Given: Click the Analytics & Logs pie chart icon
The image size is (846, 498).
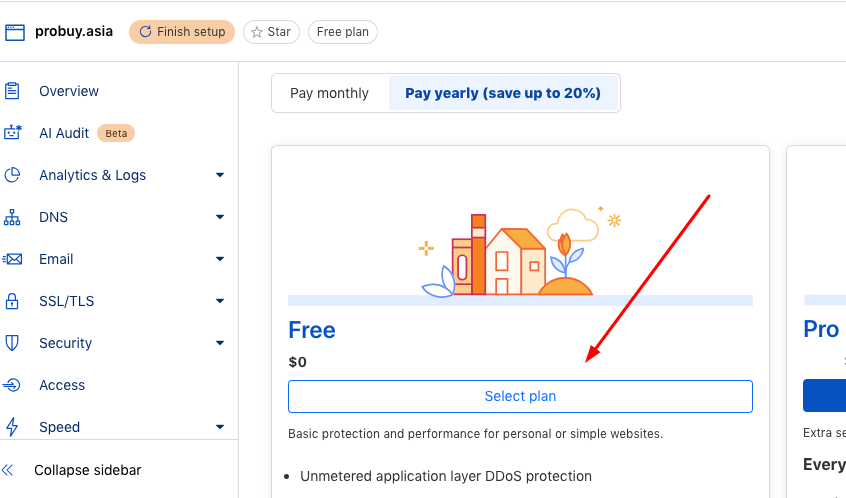Looking at the screenshot, I should coord(12,175).
